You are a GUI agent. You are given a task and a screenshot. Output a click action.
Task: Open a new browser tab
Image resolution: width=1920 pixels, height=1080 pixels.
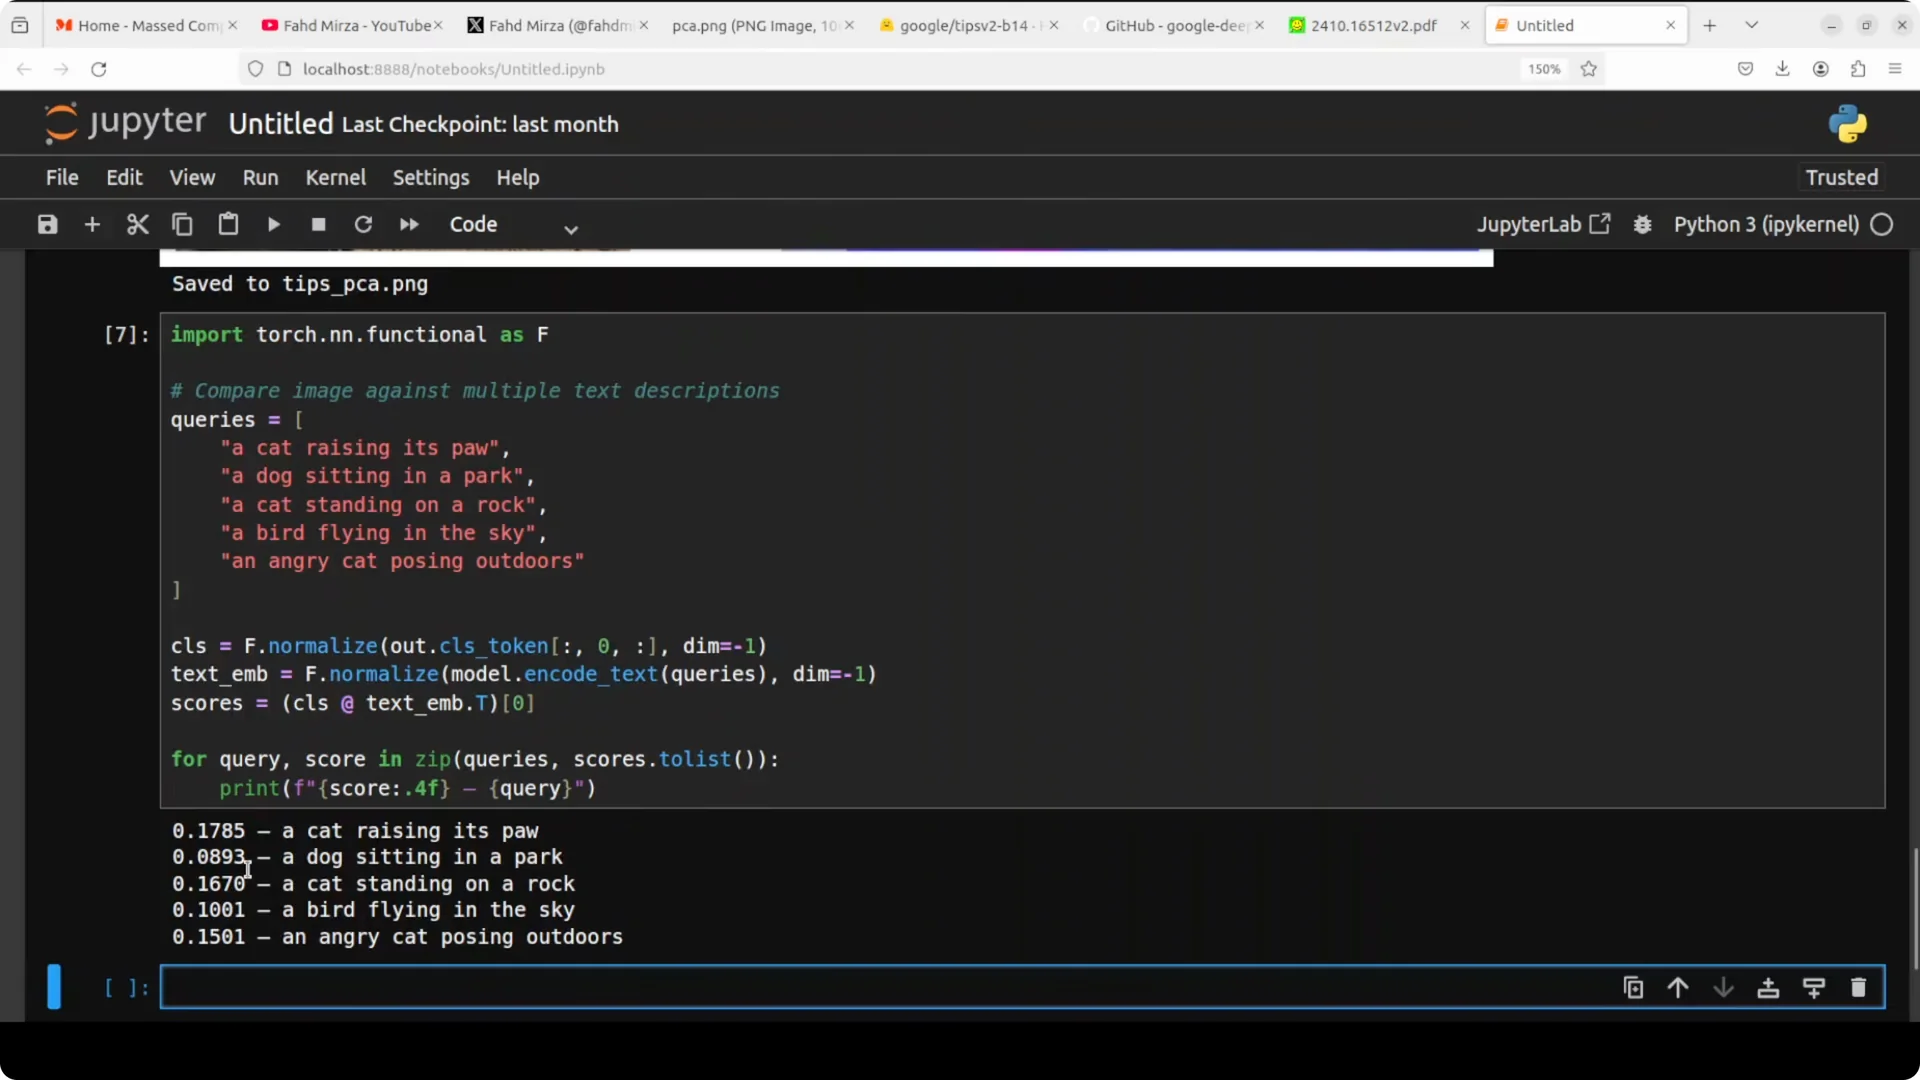(1709, 25)
